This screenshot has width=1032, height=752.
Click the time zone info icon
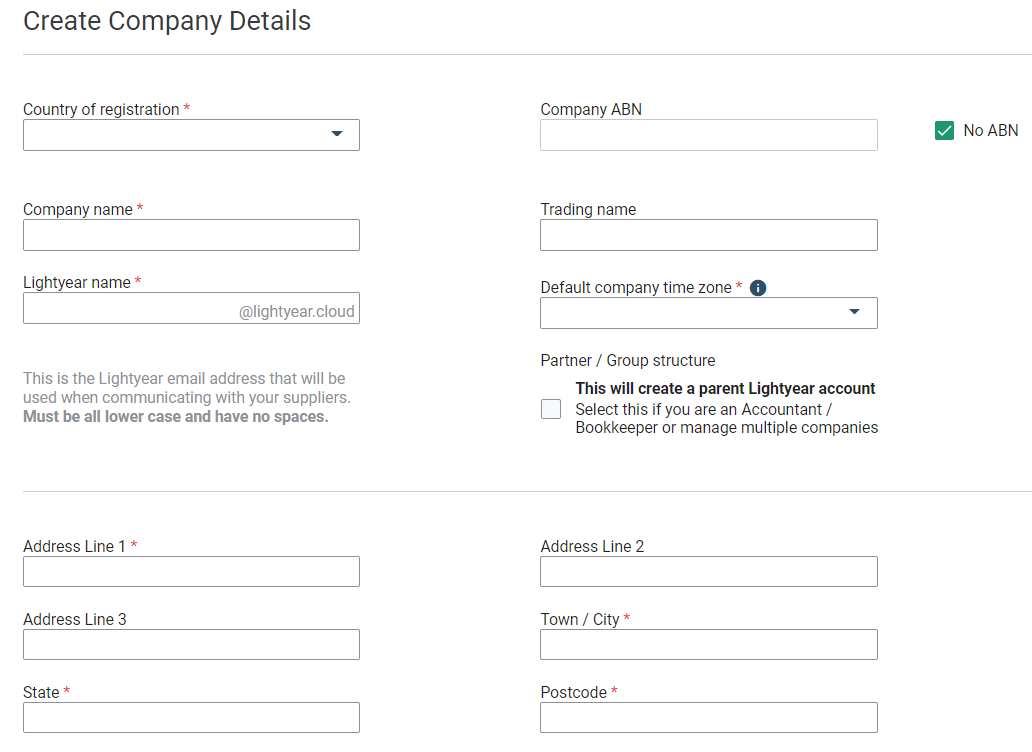pyautogui.click(x=758, y=288)
